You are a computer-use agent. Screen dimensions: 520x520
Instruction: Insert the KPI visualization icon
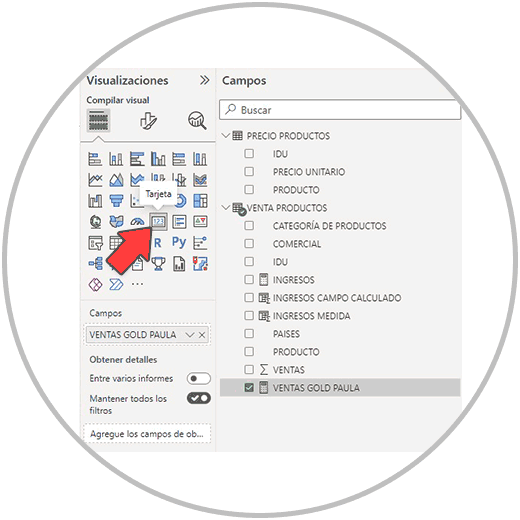click(x=200, y=222)
